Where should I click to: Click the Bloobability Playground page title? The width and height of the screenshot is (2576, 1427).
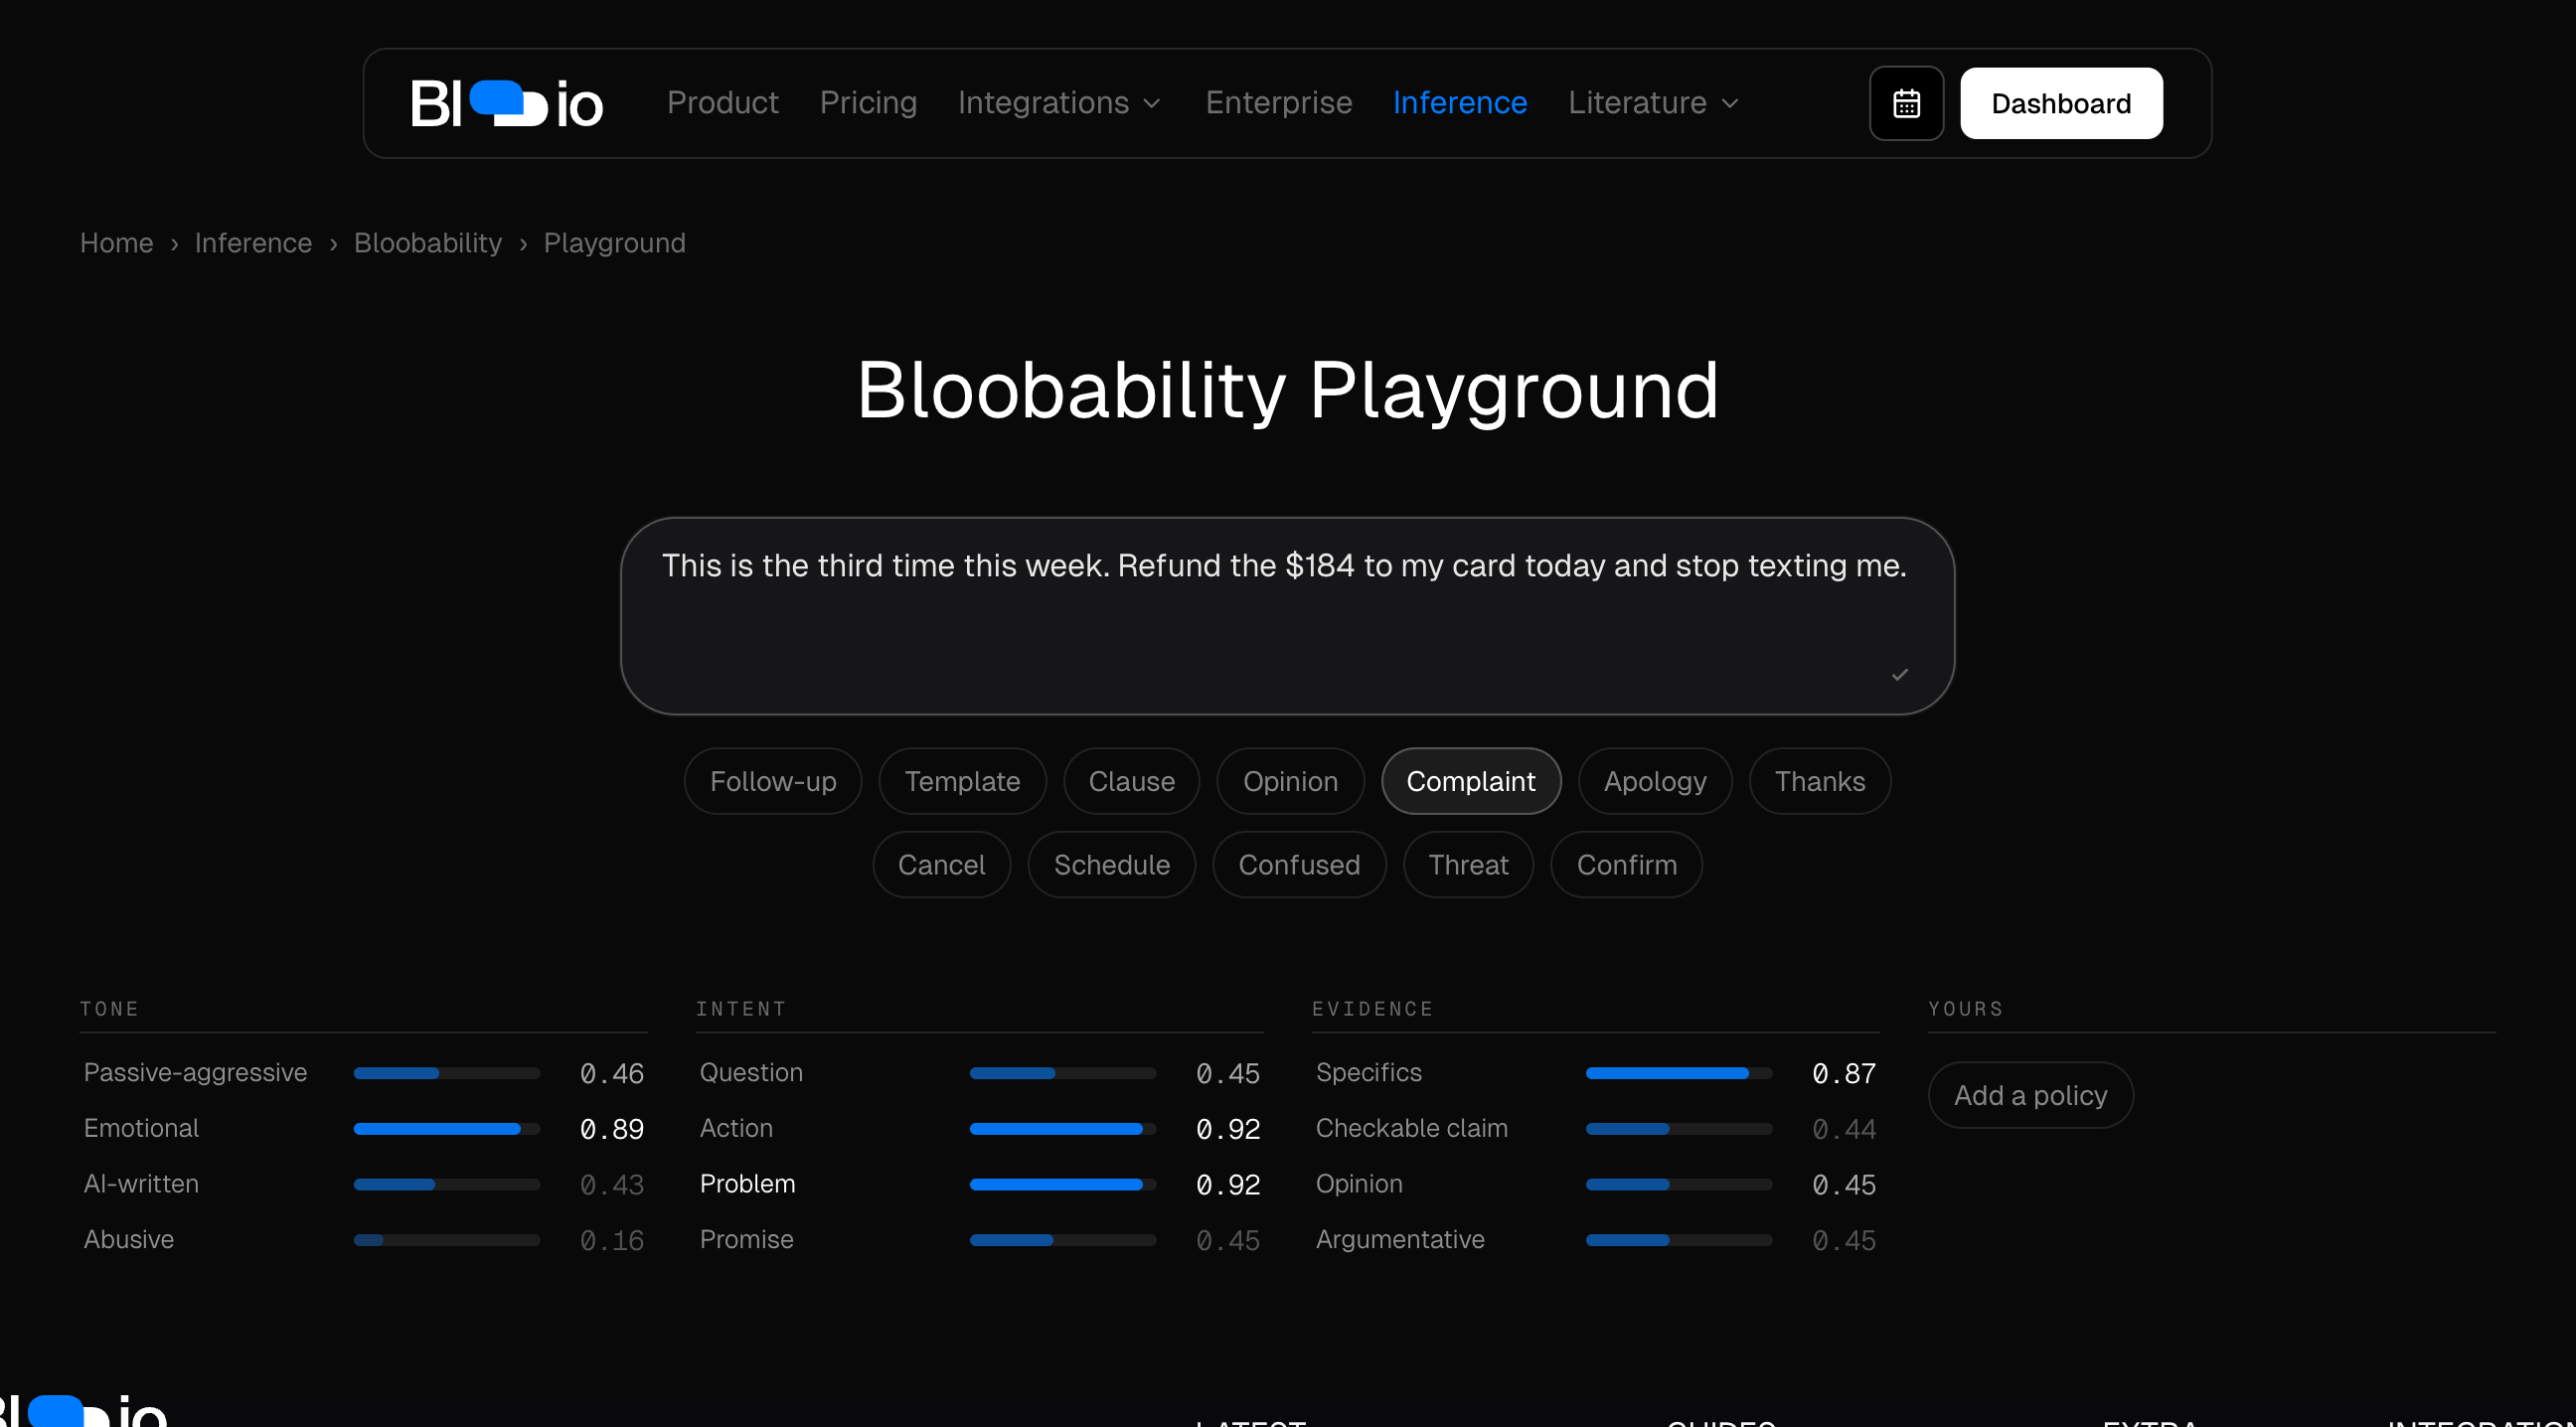pyautogui.click(x=1287, y=391)
